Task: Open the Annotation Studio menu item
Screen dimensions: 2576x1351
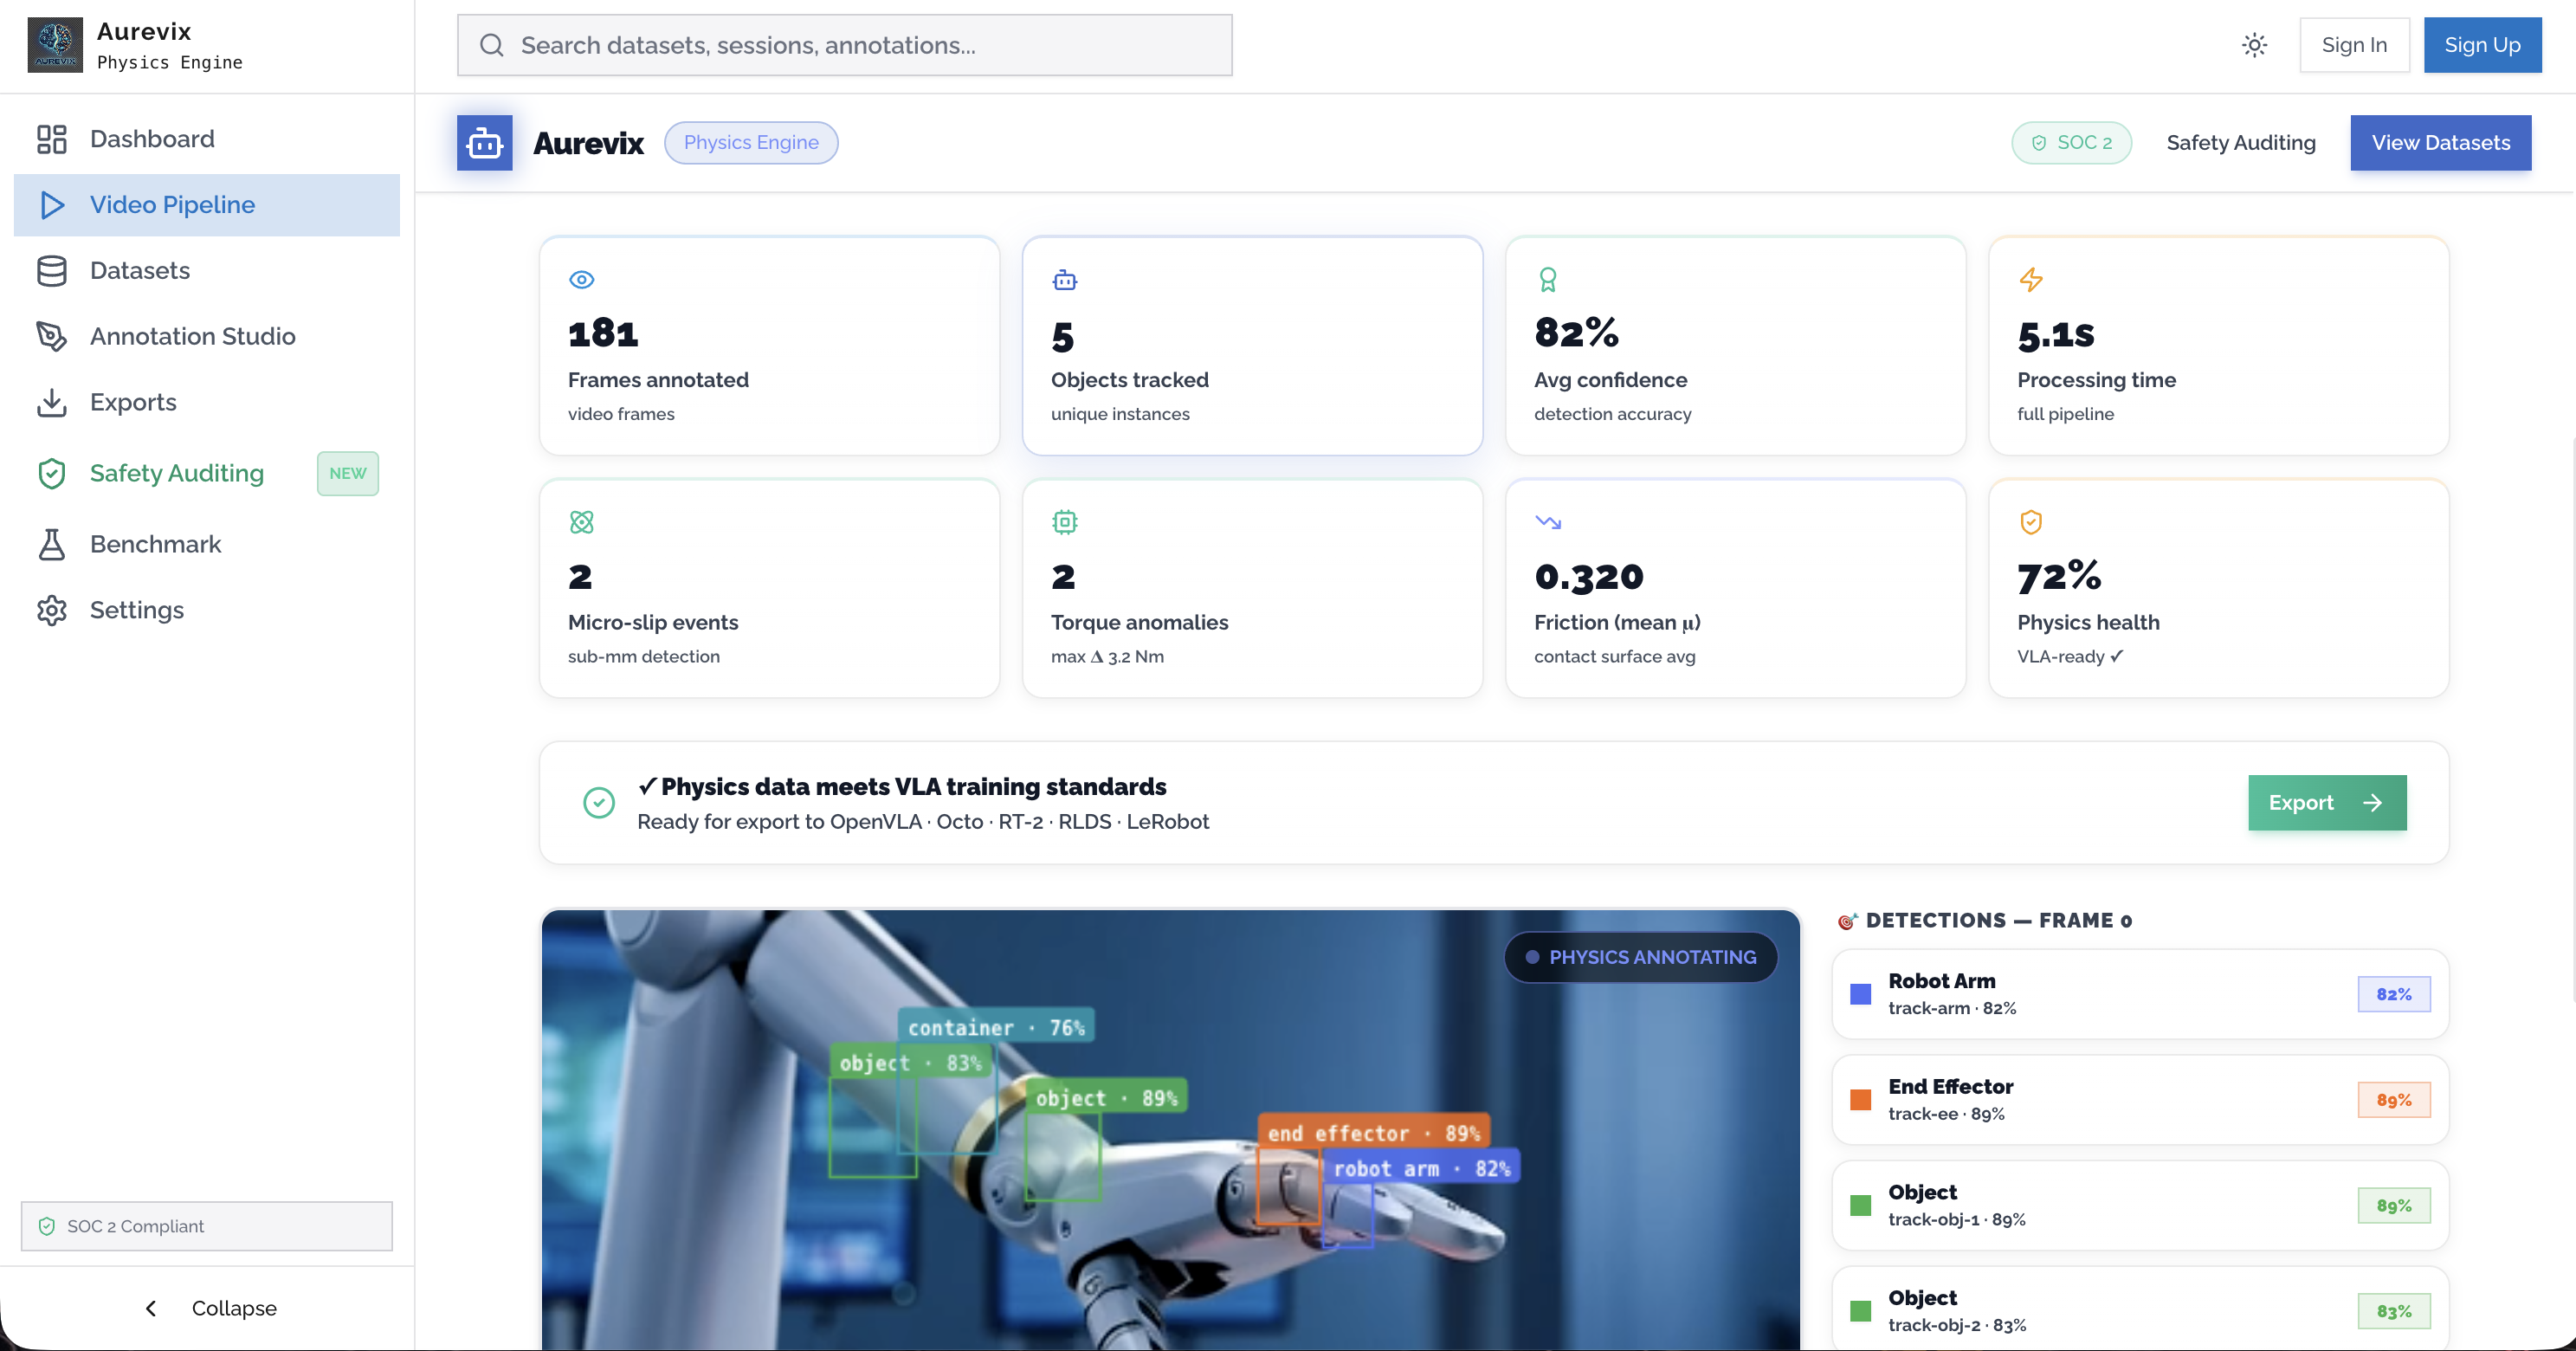Action: (192, 336)
